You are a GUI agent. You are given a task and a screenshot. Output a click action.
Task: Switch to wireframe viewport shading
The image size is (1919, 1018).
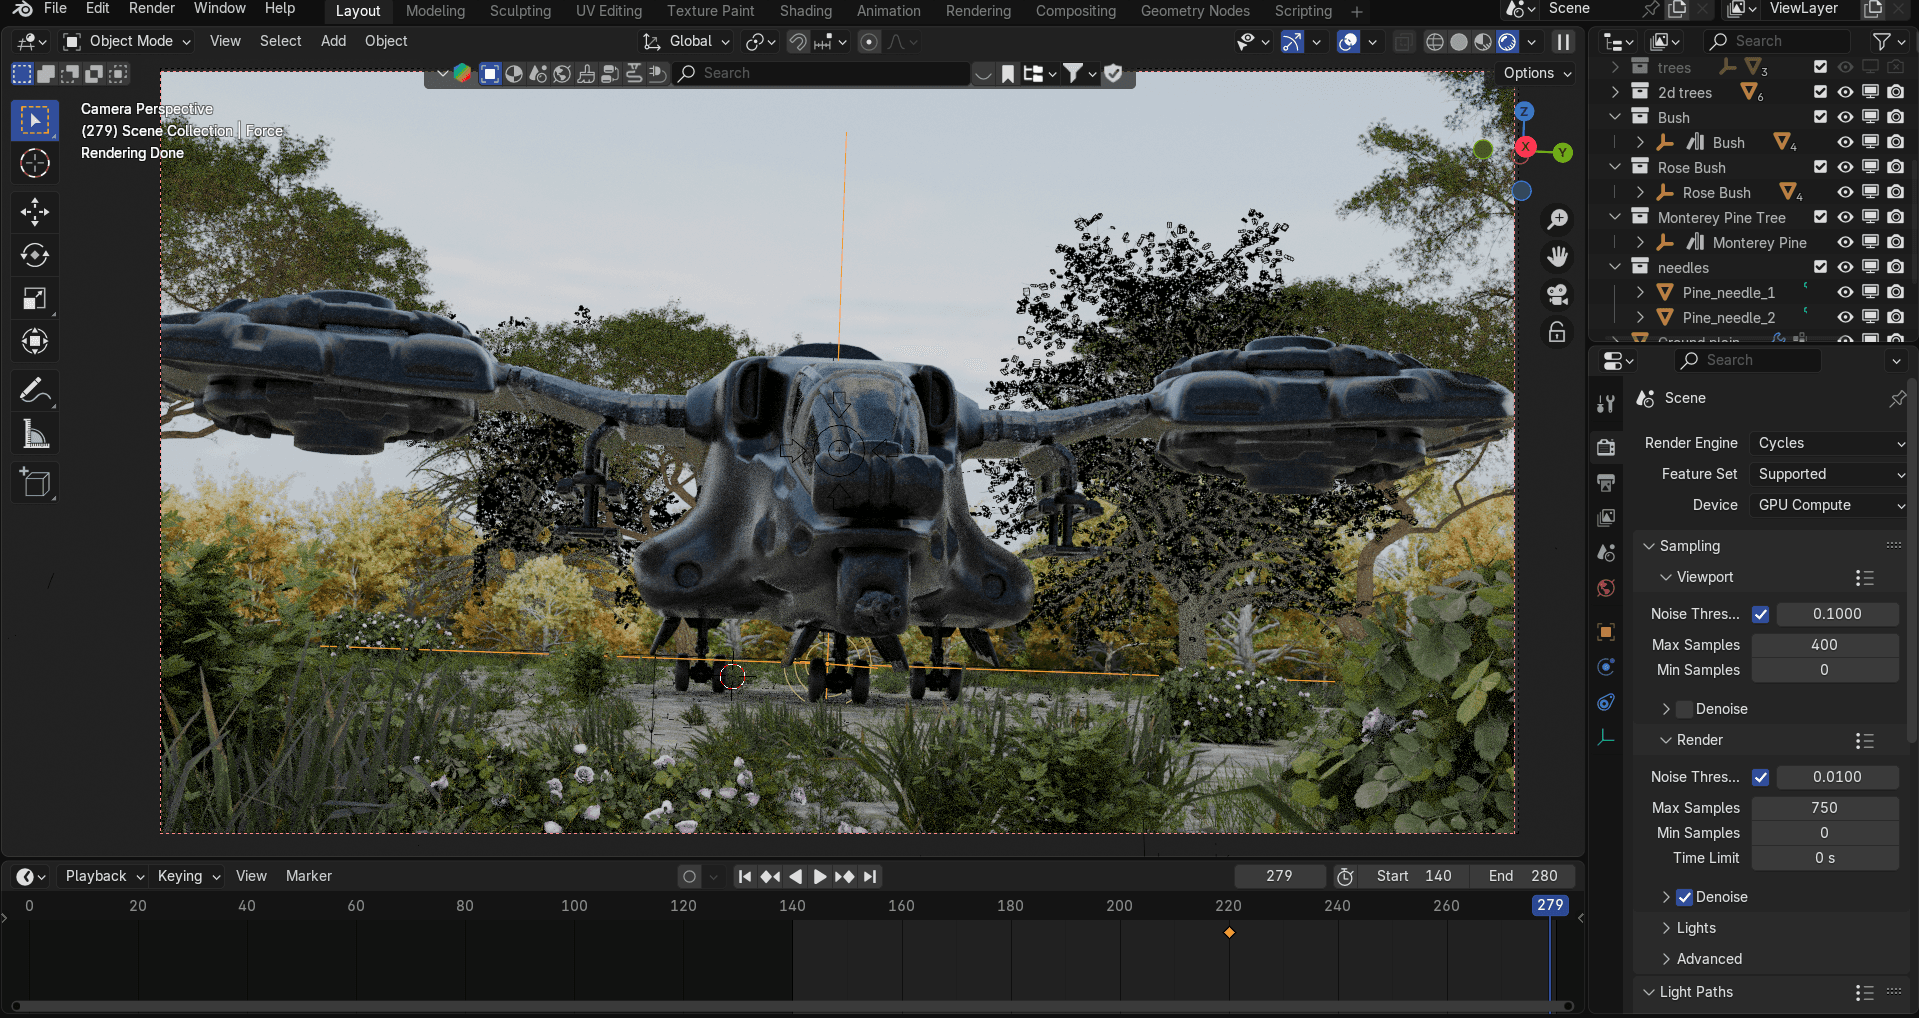tap(1435, 42)
